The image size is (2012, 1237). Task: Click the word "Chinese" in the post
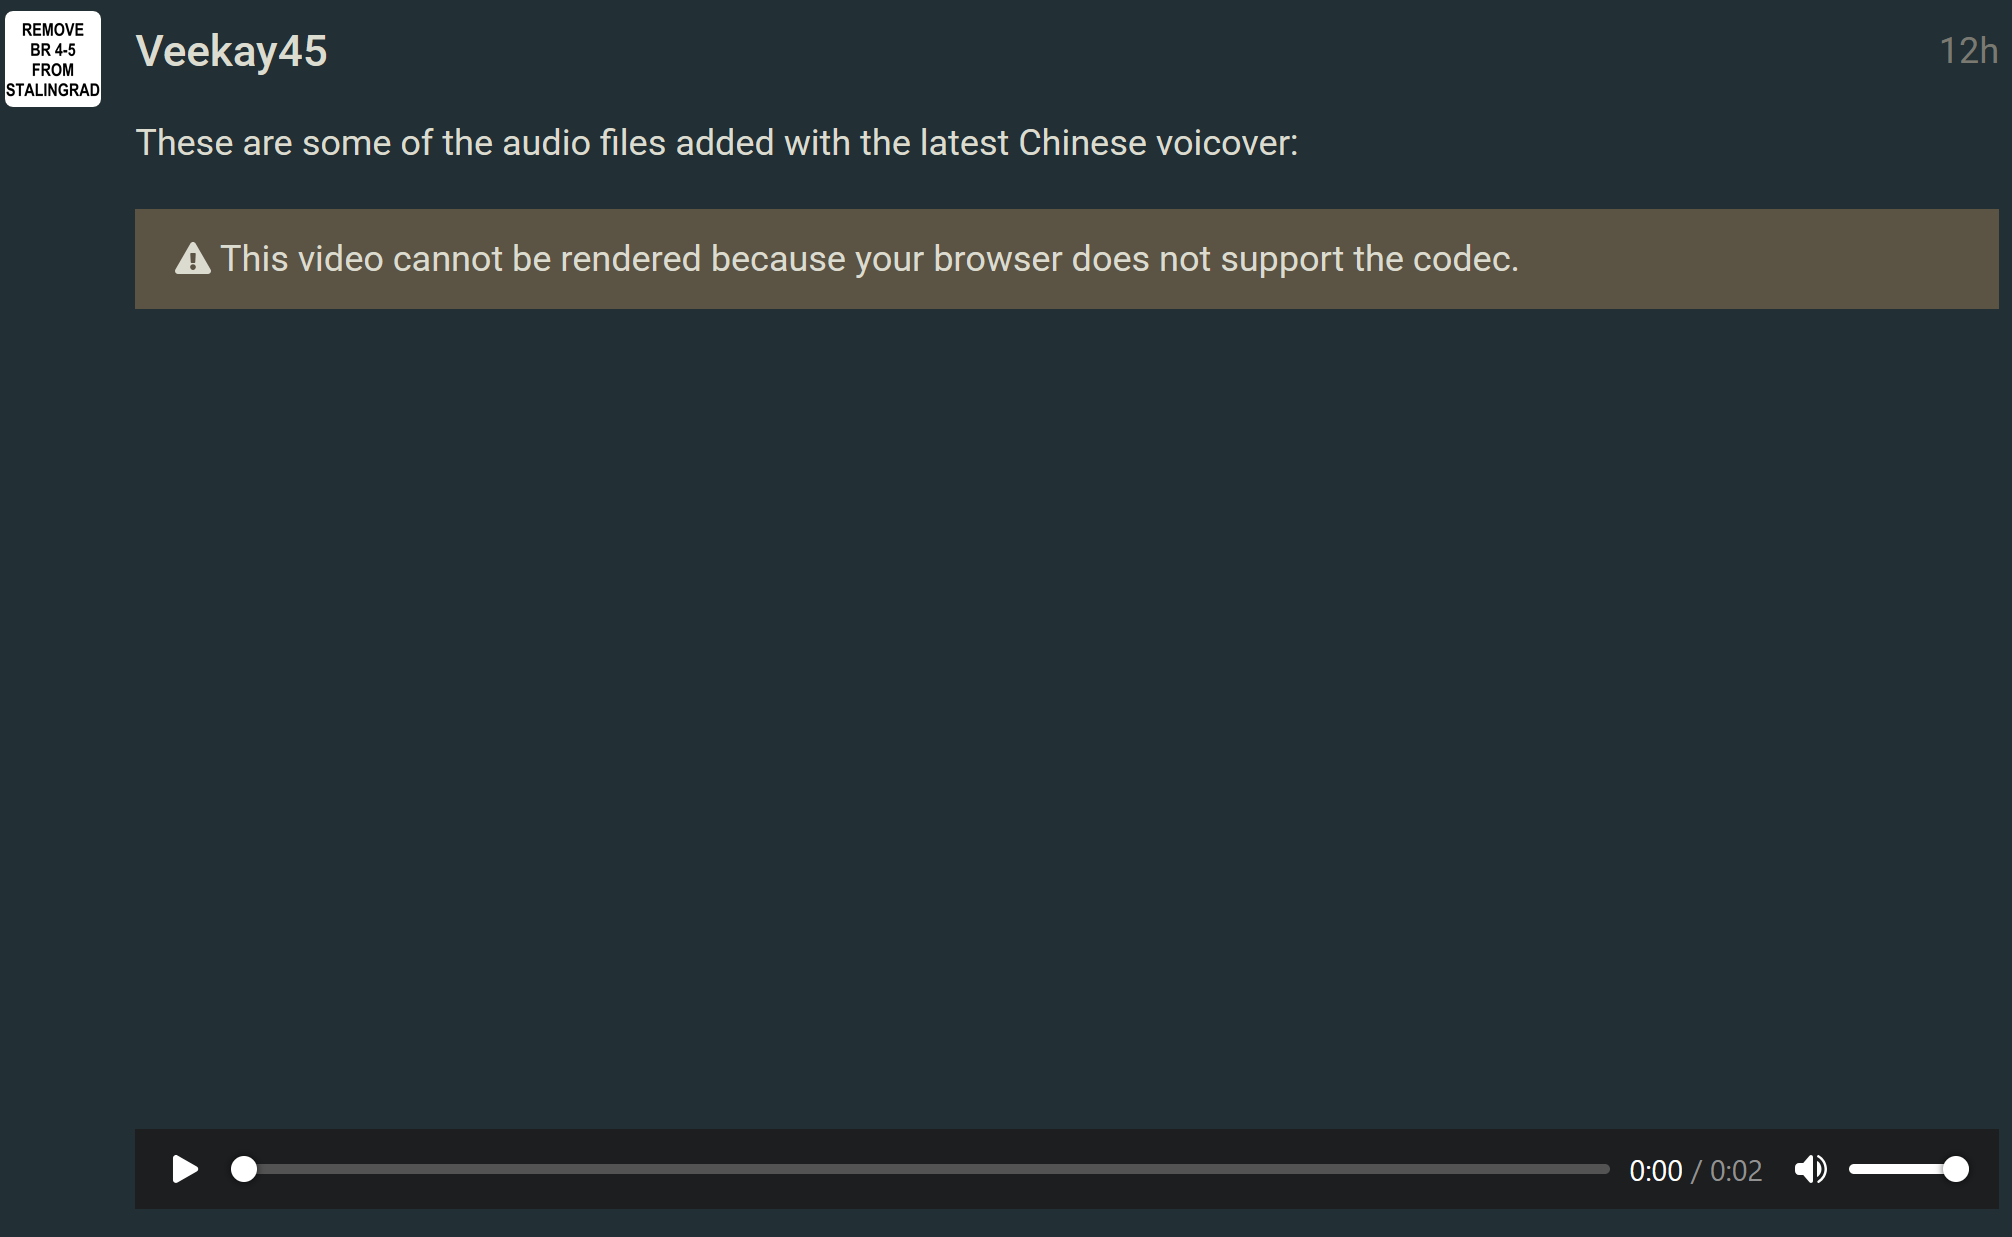(x=1082, y=143)
